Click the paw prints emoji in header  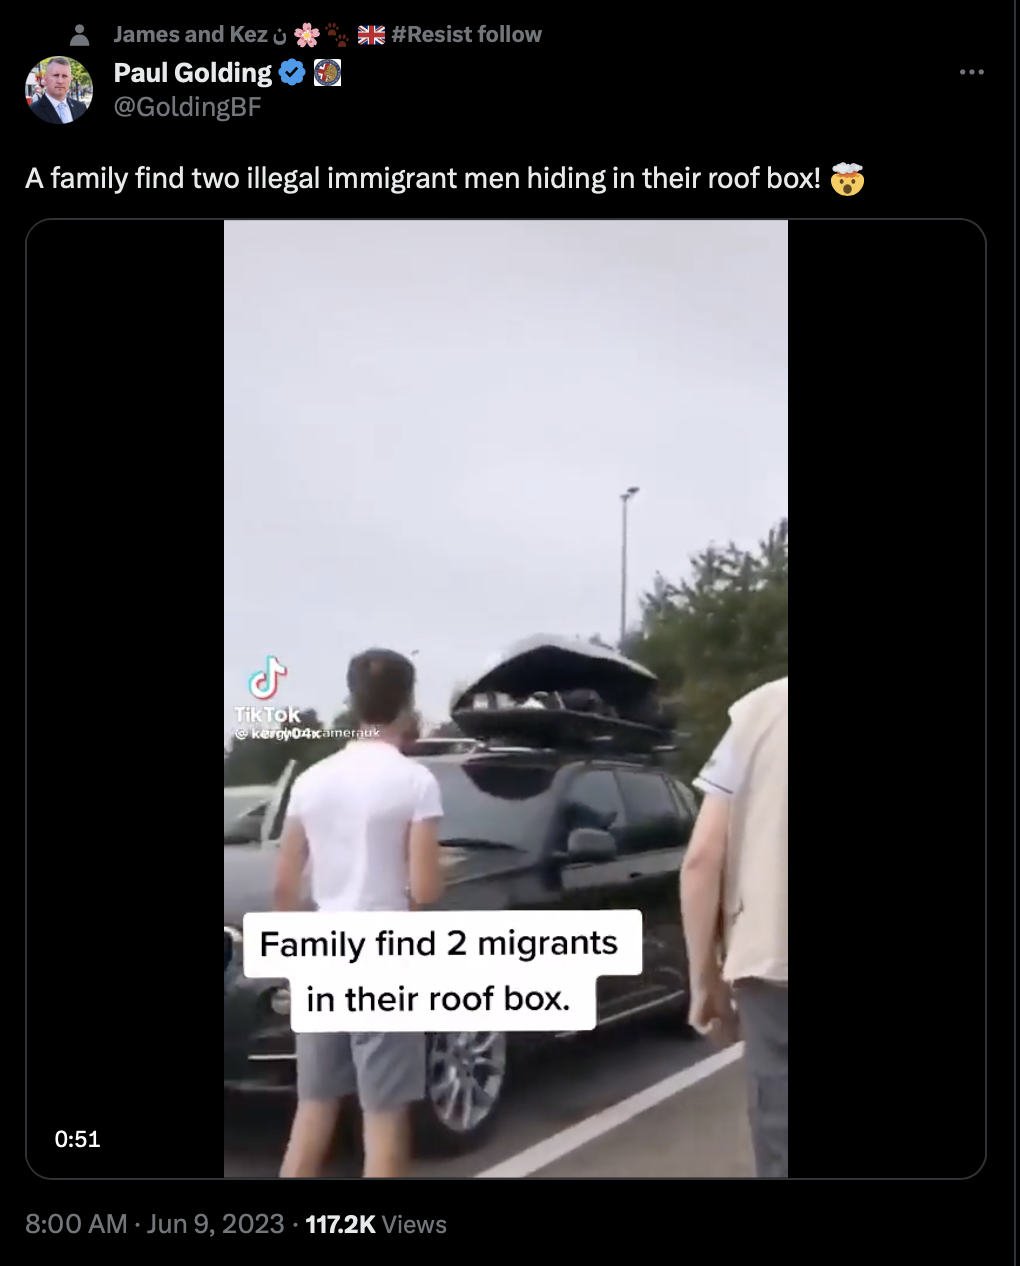point(338,35)
